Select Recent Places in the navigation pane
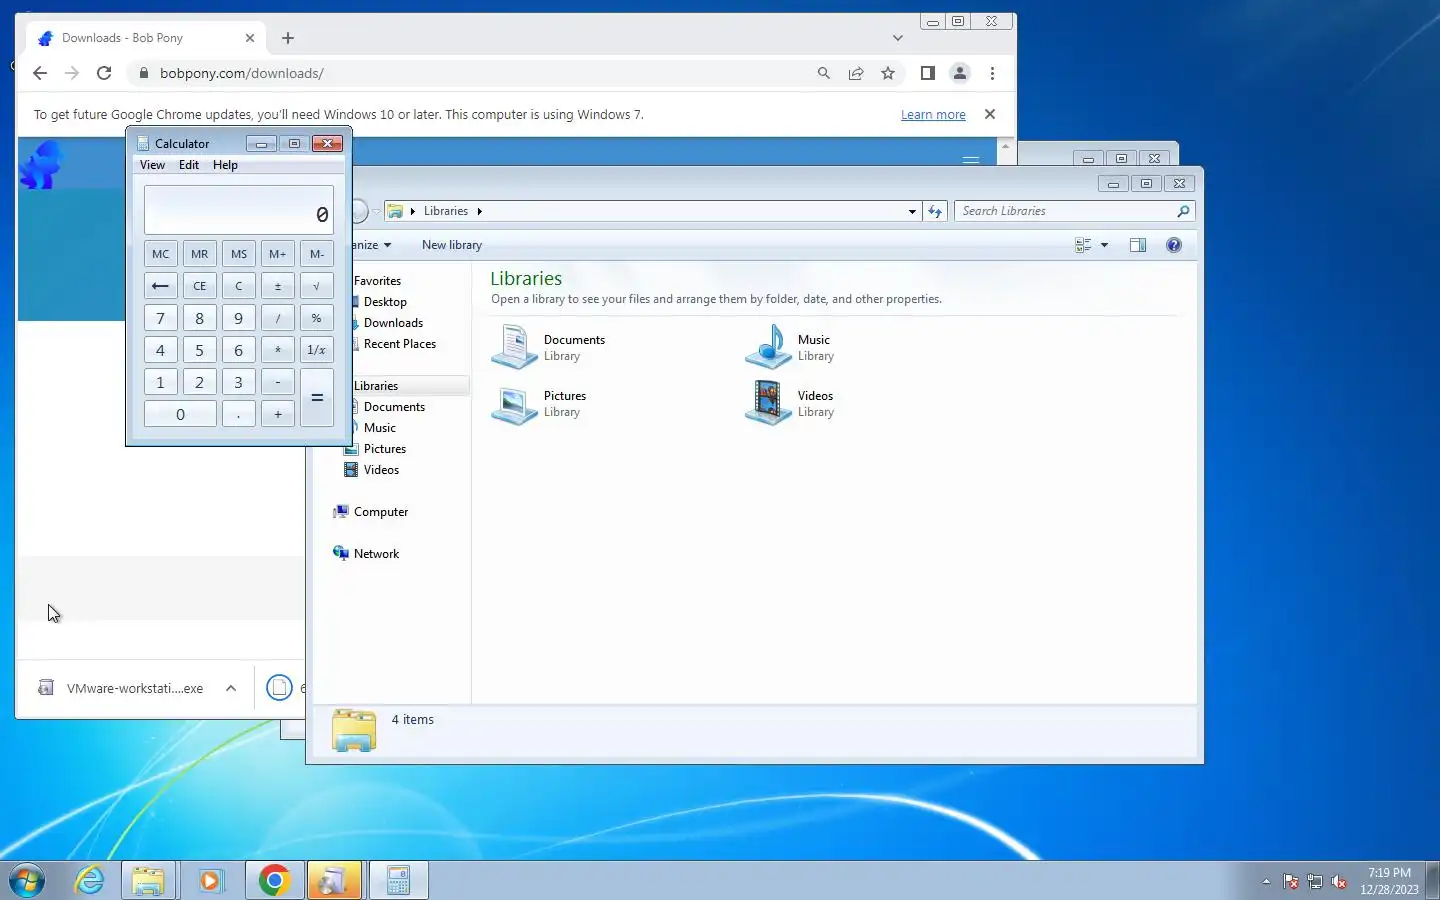This screenshot has height=900, width=1440. coord(399,344)
